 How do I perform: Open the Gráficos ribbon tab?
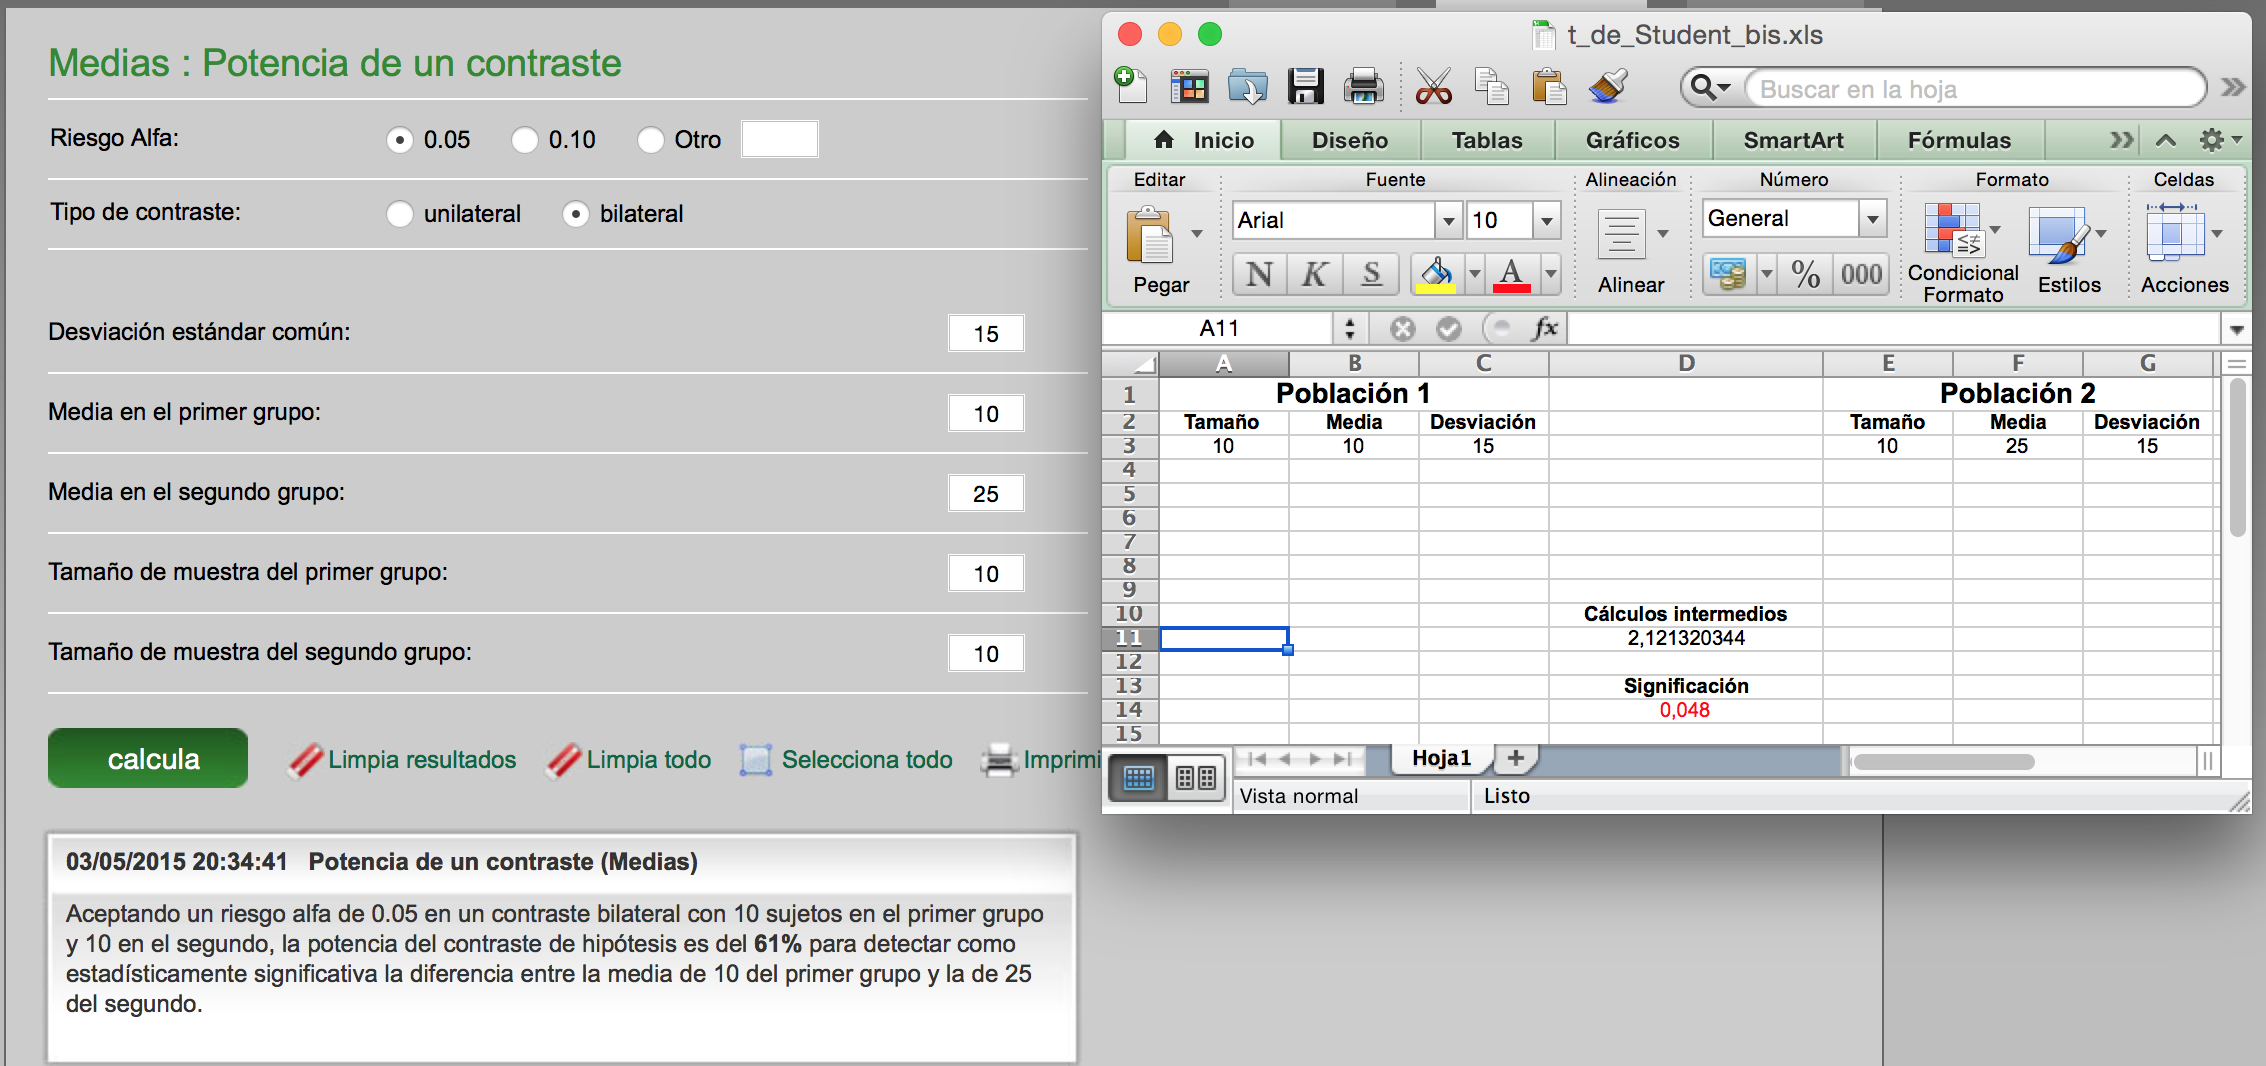point(1632,140)
